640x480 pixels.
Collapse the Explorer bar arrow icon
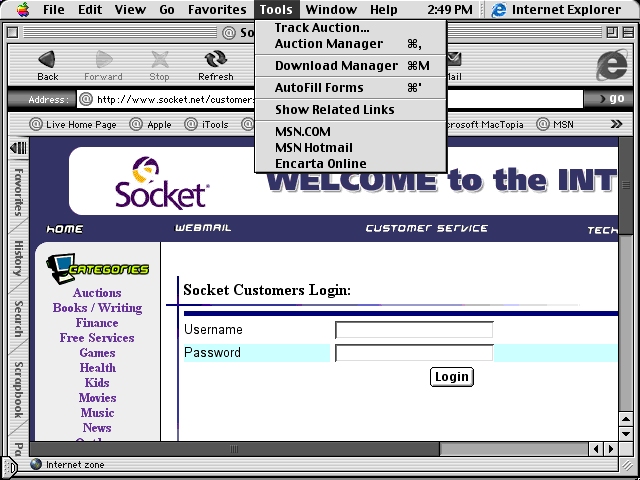18,147
